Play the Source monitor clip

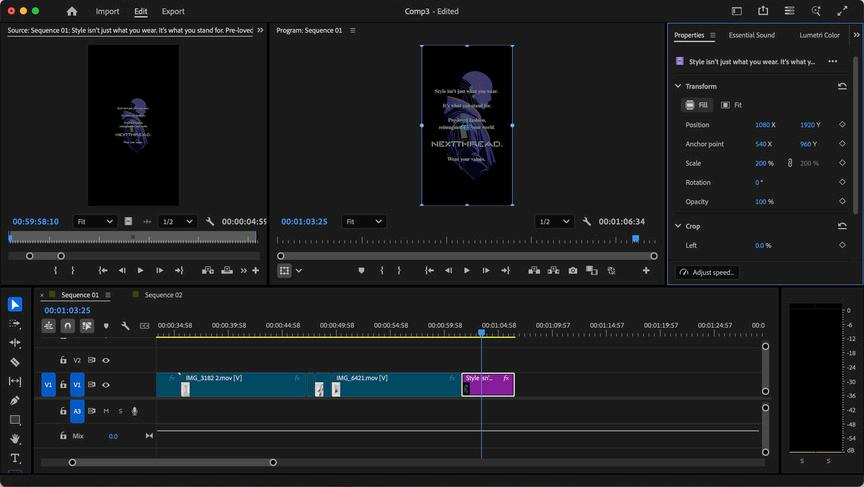140,270
